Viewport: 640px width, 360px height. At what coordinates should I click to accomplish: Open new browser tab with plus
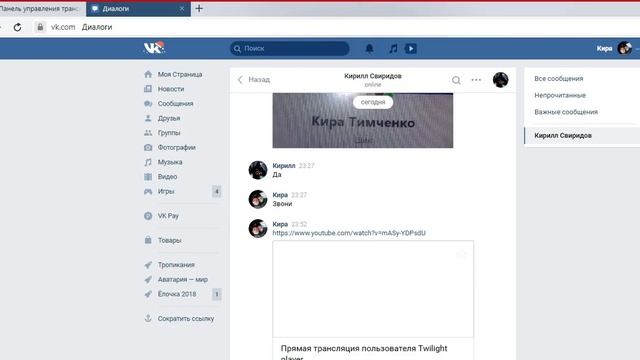[x=199, y=9]
